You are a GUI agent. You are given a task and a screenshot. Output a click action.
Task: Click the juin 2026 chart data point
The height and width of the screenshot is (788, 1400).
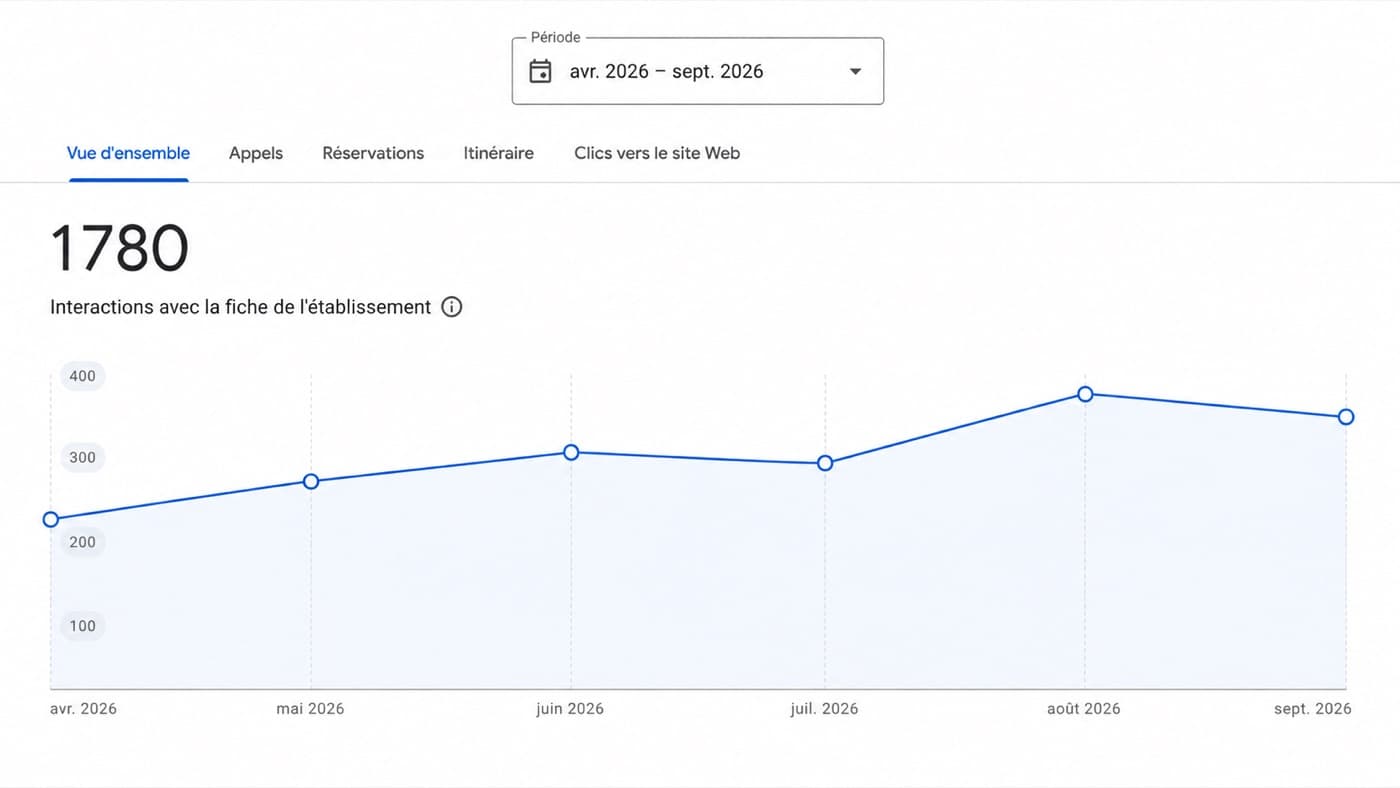571,453
